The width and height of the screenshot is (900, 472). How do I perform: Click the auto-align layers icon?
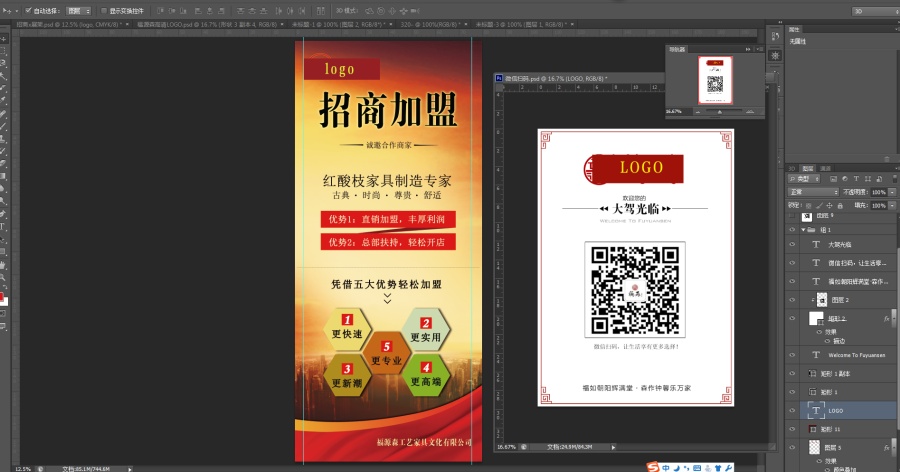(x=320, y=11)
